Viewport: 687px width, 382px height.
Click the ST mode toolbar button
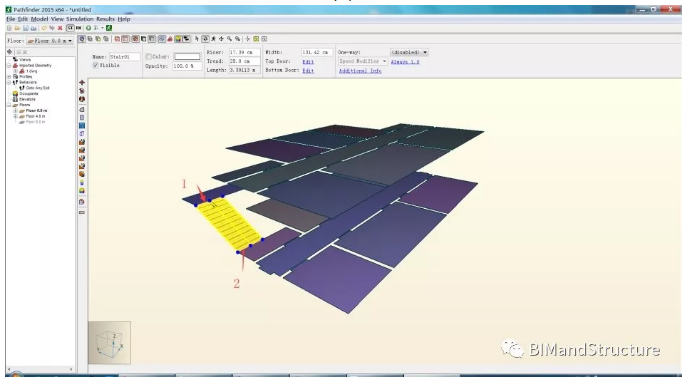(x=70, y=28)
